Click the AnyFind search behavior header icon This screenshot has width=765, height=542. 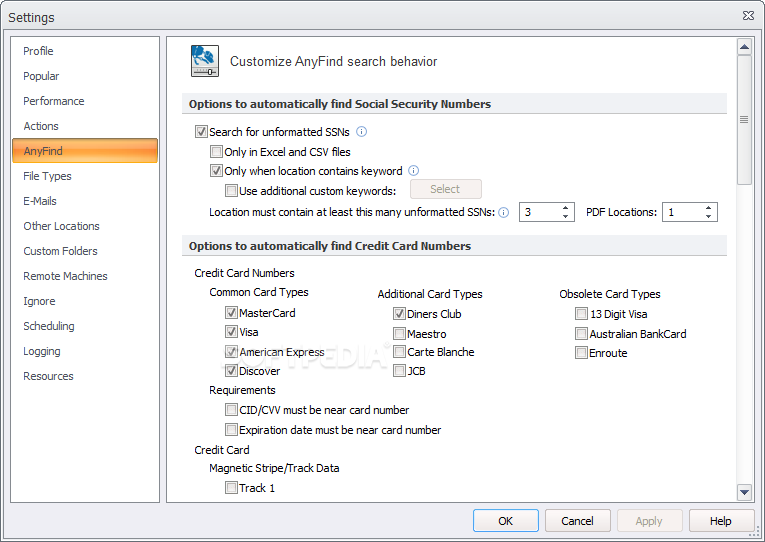pos(205,61)
